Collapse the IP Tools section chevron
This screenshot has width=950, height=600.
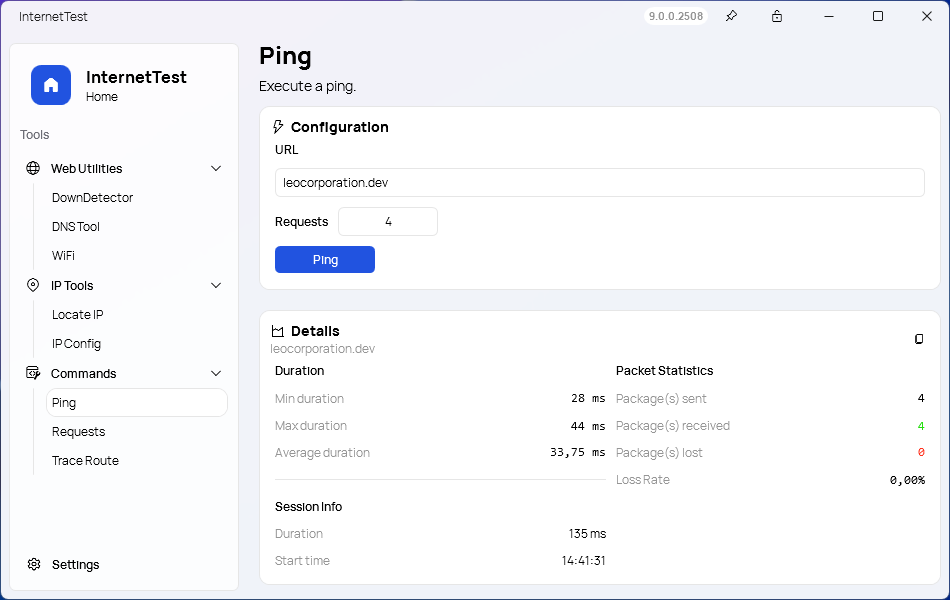tap(216, 285)
